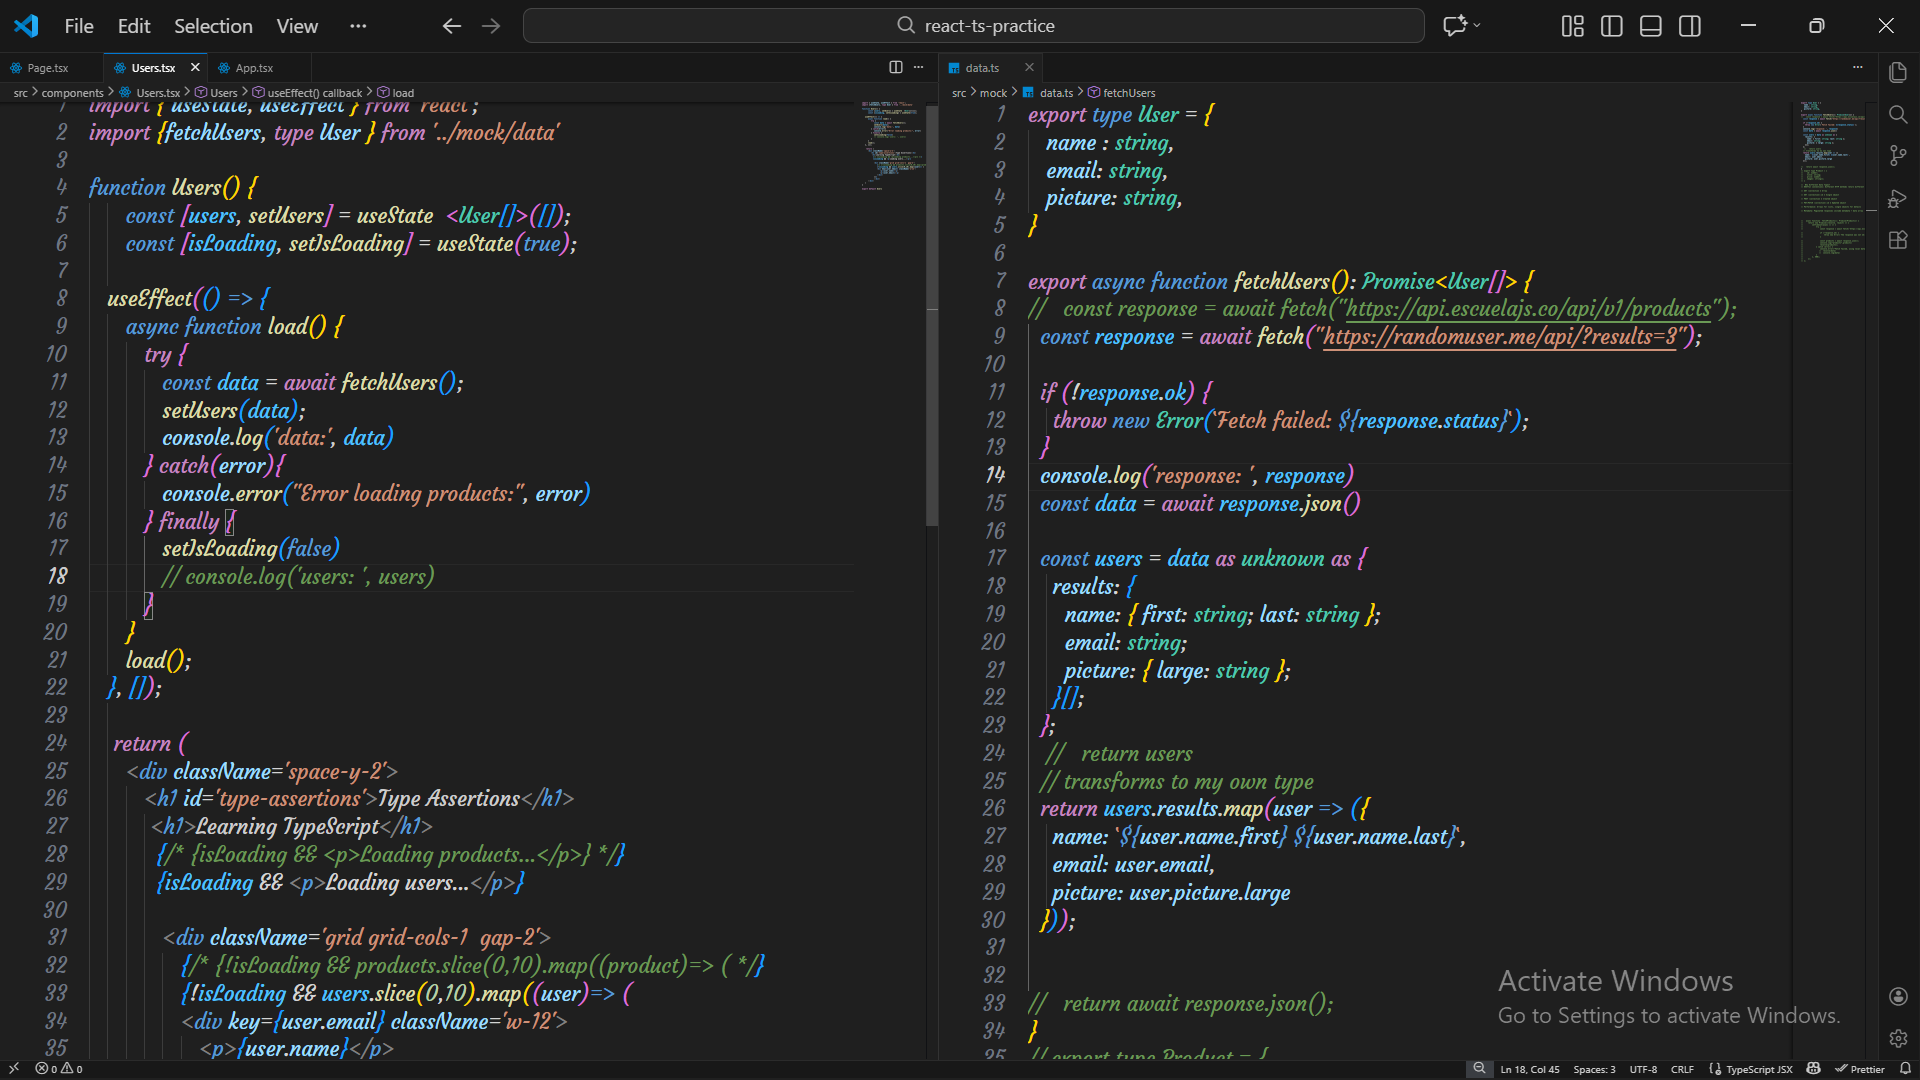Open the Accounts icon
Image resolution: width=1920 pixels, height=1080 pixels.
(x=1897, y=996)
